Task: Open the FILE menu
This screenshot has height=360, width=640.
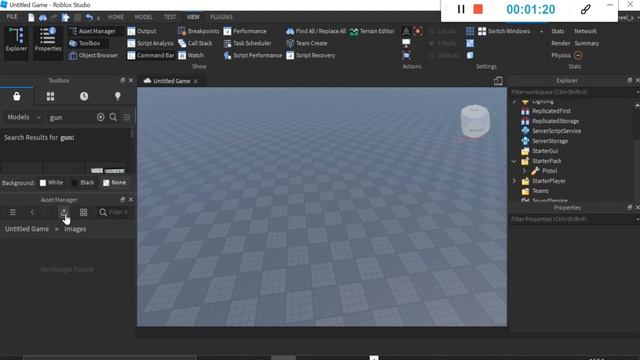Action: click(x=12, y=17)
